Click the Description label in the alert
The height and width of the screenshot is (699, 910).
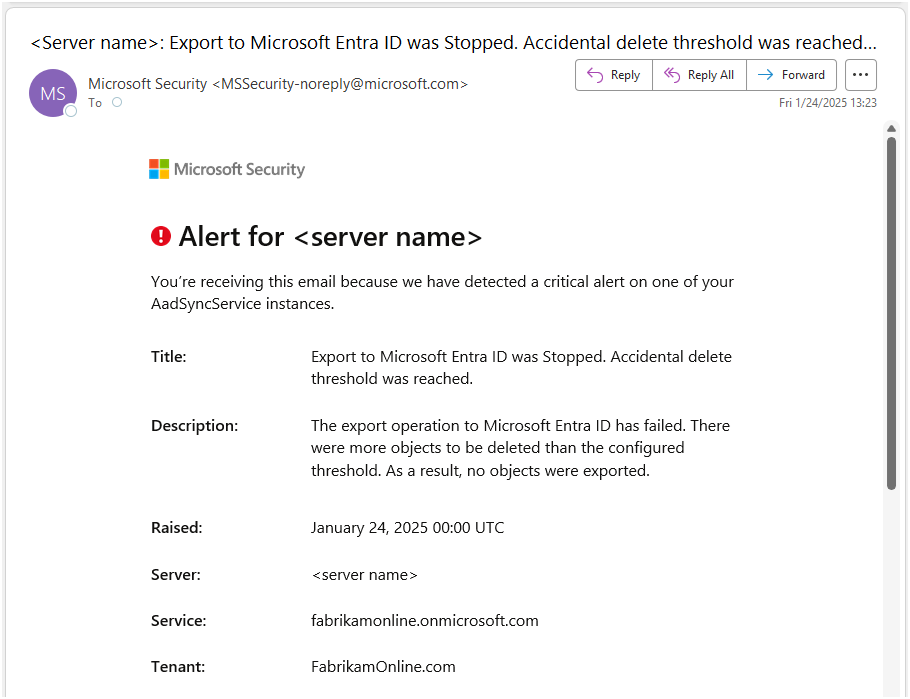tap(194, 426)
